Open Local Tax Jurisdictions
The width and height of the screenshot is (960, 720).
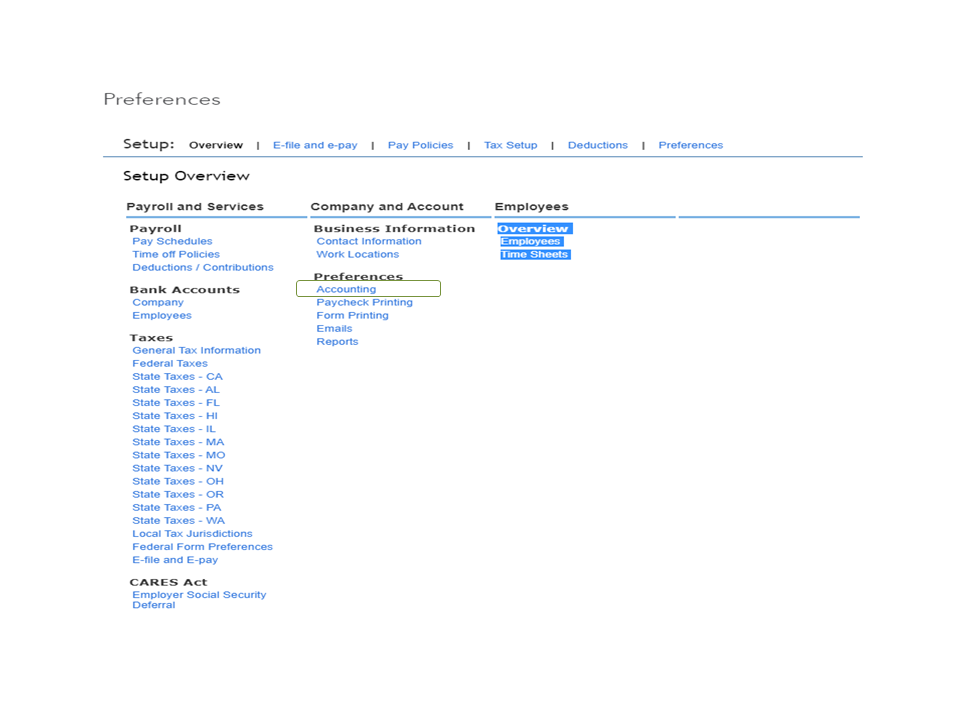[192, 533]
